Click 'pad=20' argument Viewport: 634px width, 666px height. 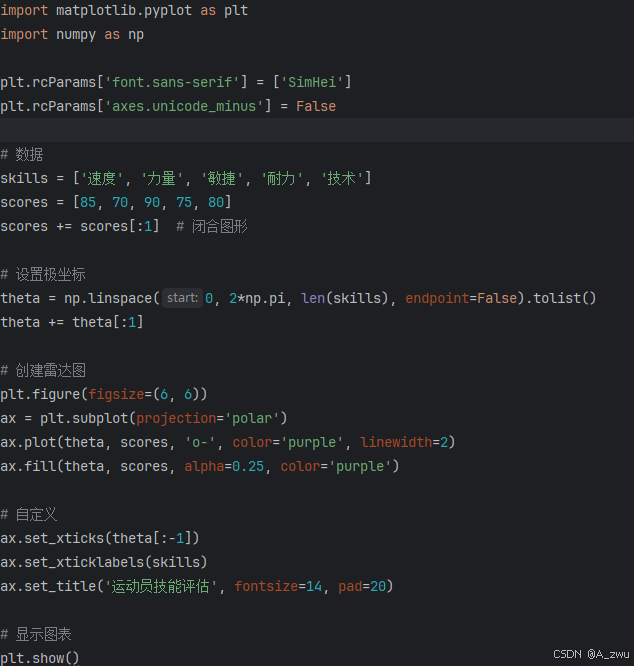pos(362,587)
